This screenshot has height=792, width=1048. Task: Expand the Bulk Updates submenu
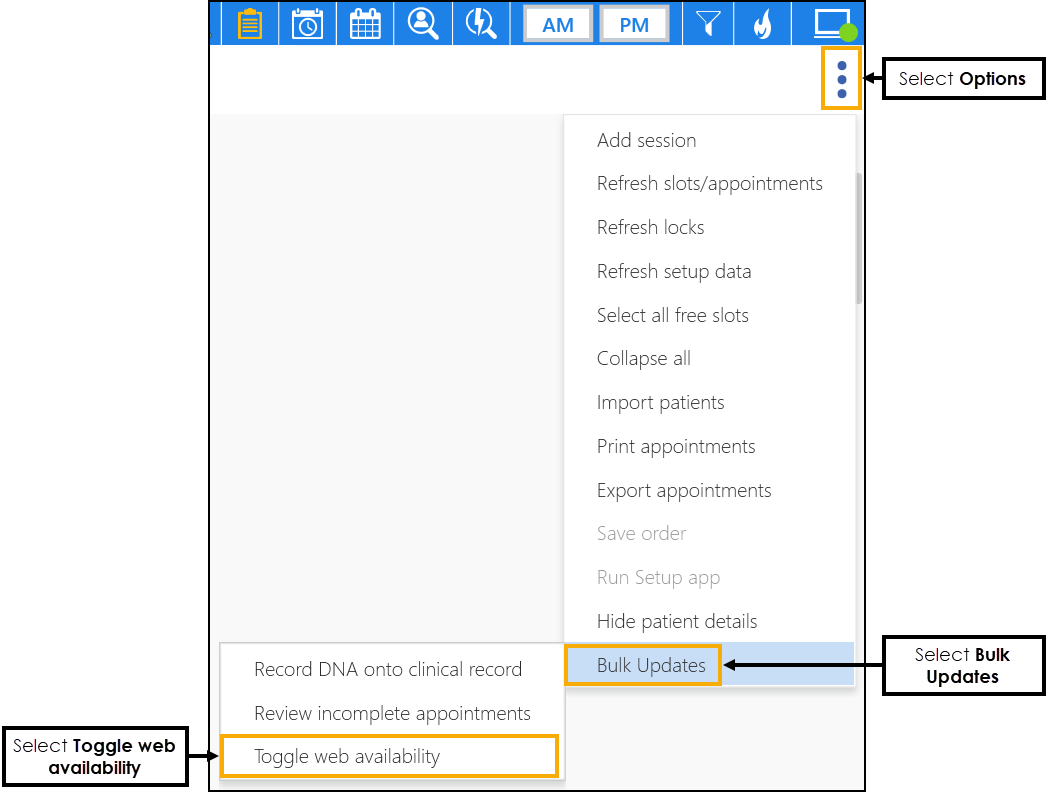point(651,666)
